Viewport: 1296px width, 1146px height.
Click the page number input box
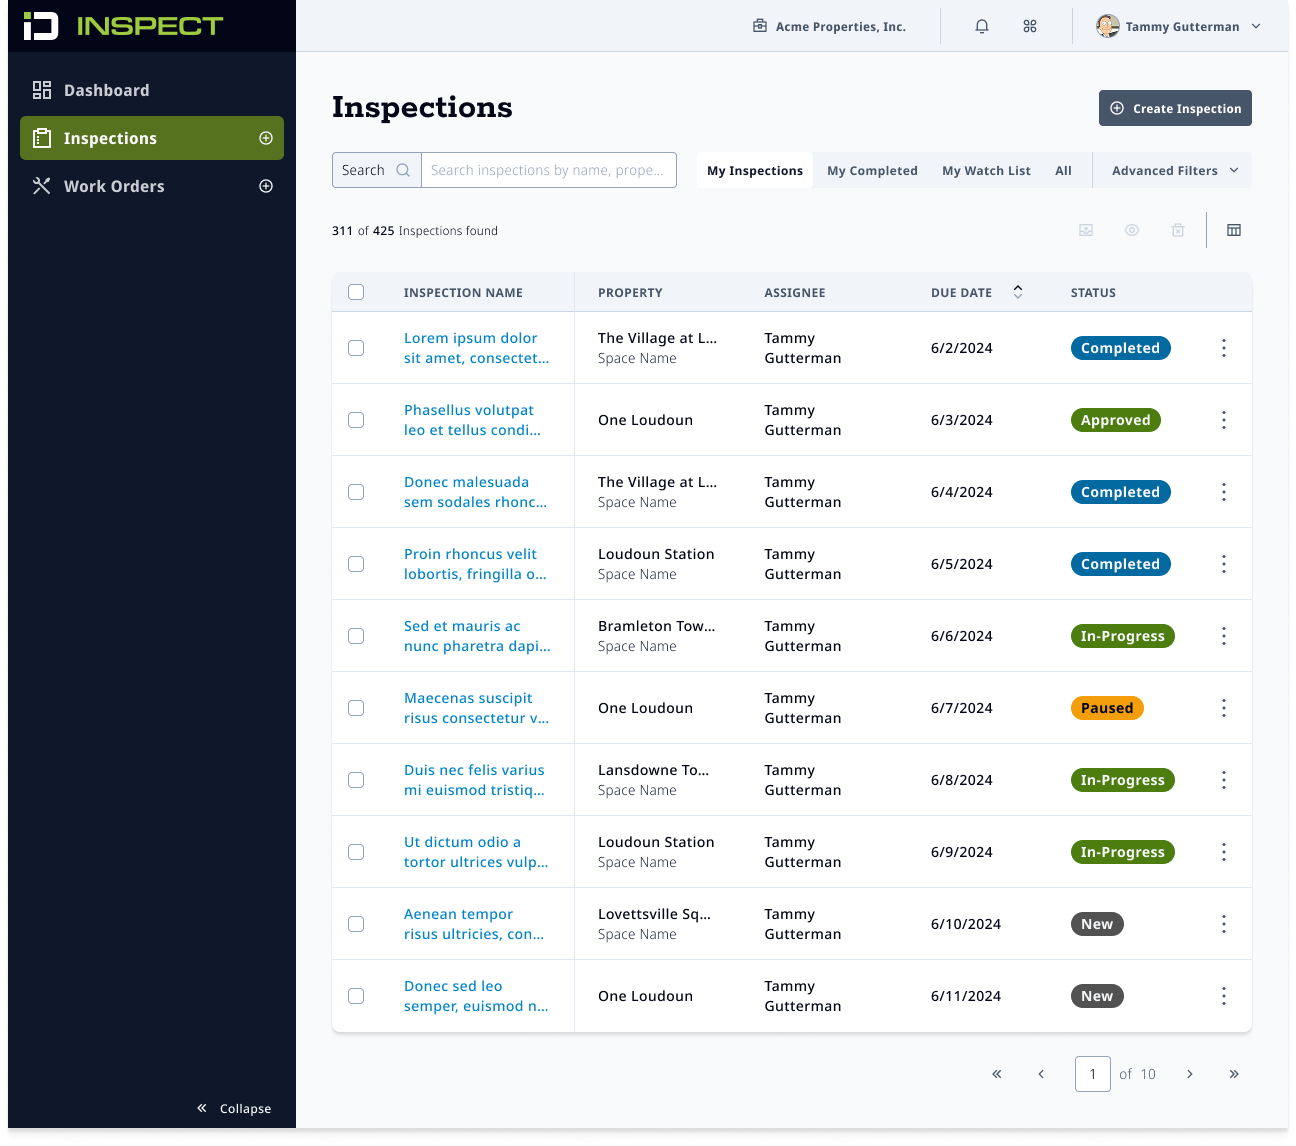1093,1074
